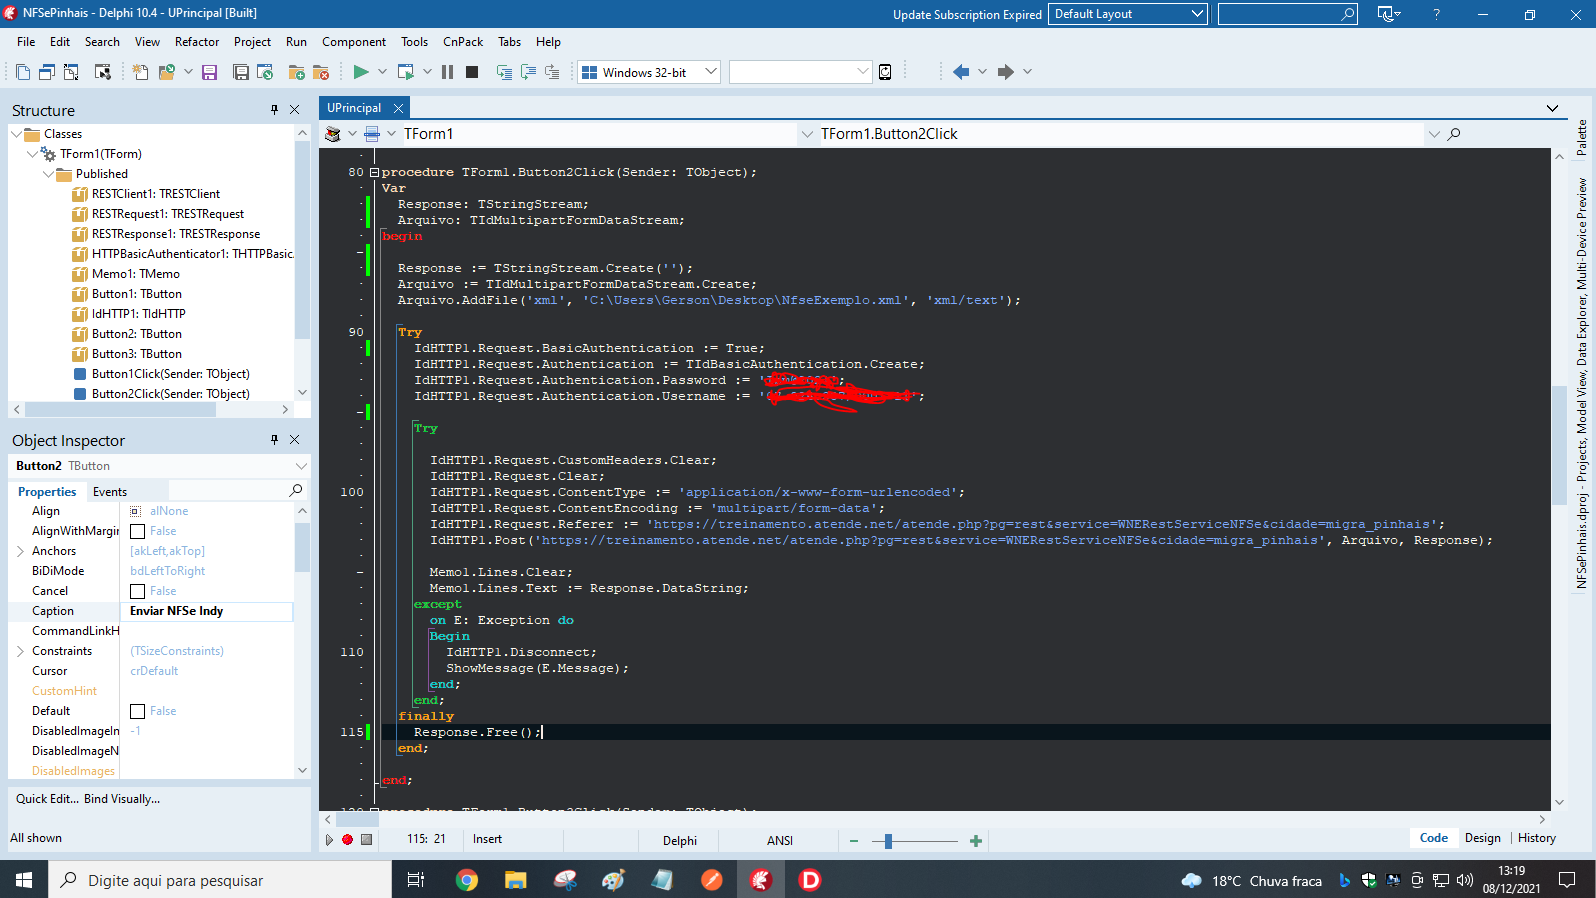Open the Component menu

tap(354, 42)
